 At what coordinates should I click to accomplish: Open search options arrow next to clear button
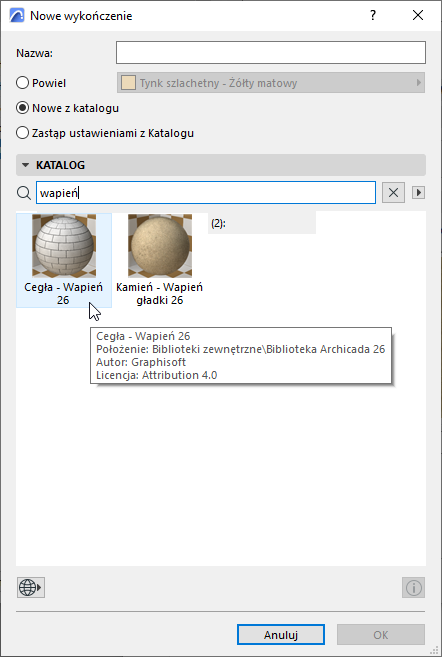419,193
